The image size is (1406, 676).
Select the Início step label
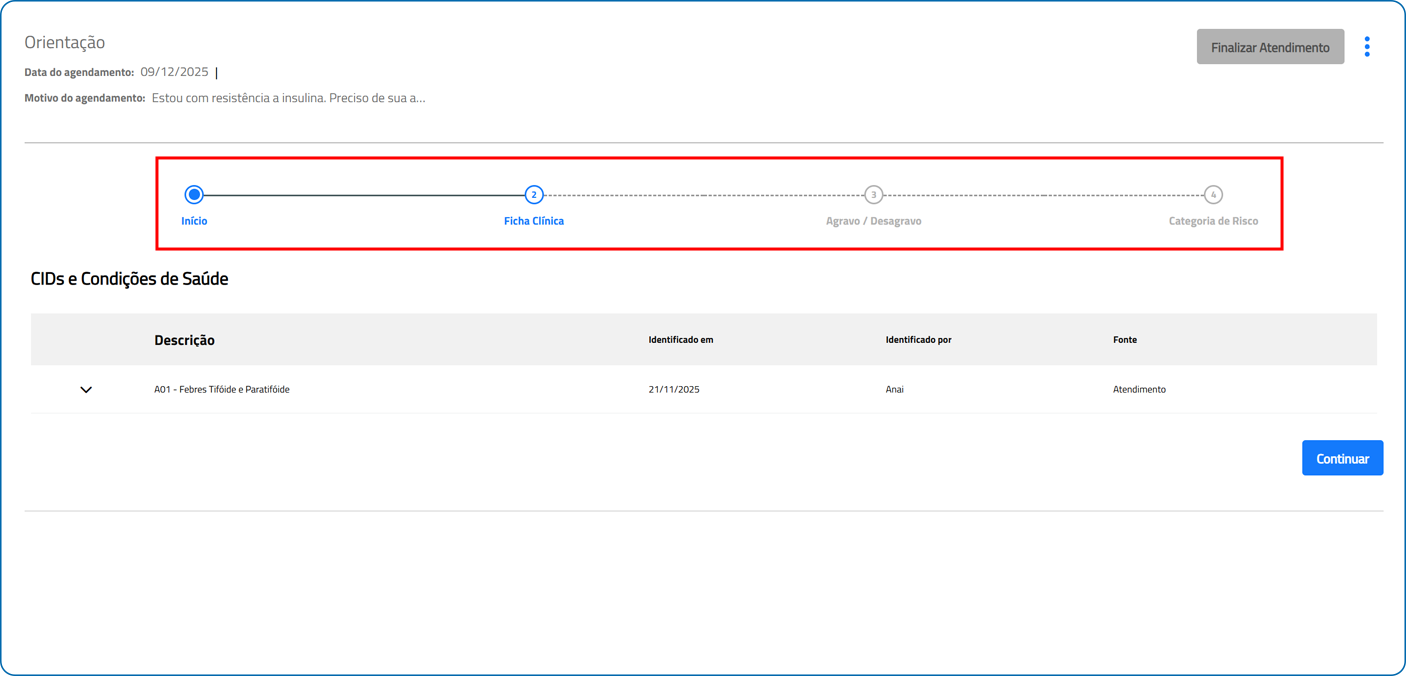[194, 221]
